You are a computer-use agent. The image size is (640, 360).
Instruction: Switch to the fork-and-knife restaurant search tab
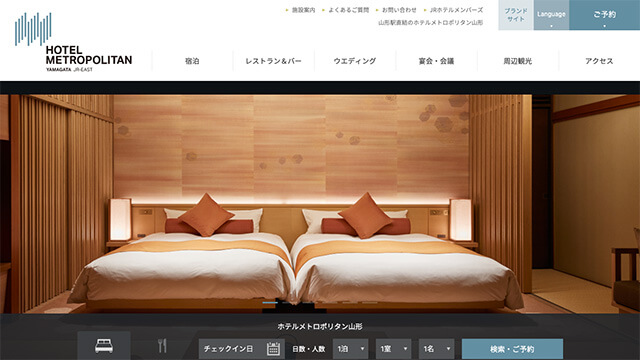[x=162, y=346]
